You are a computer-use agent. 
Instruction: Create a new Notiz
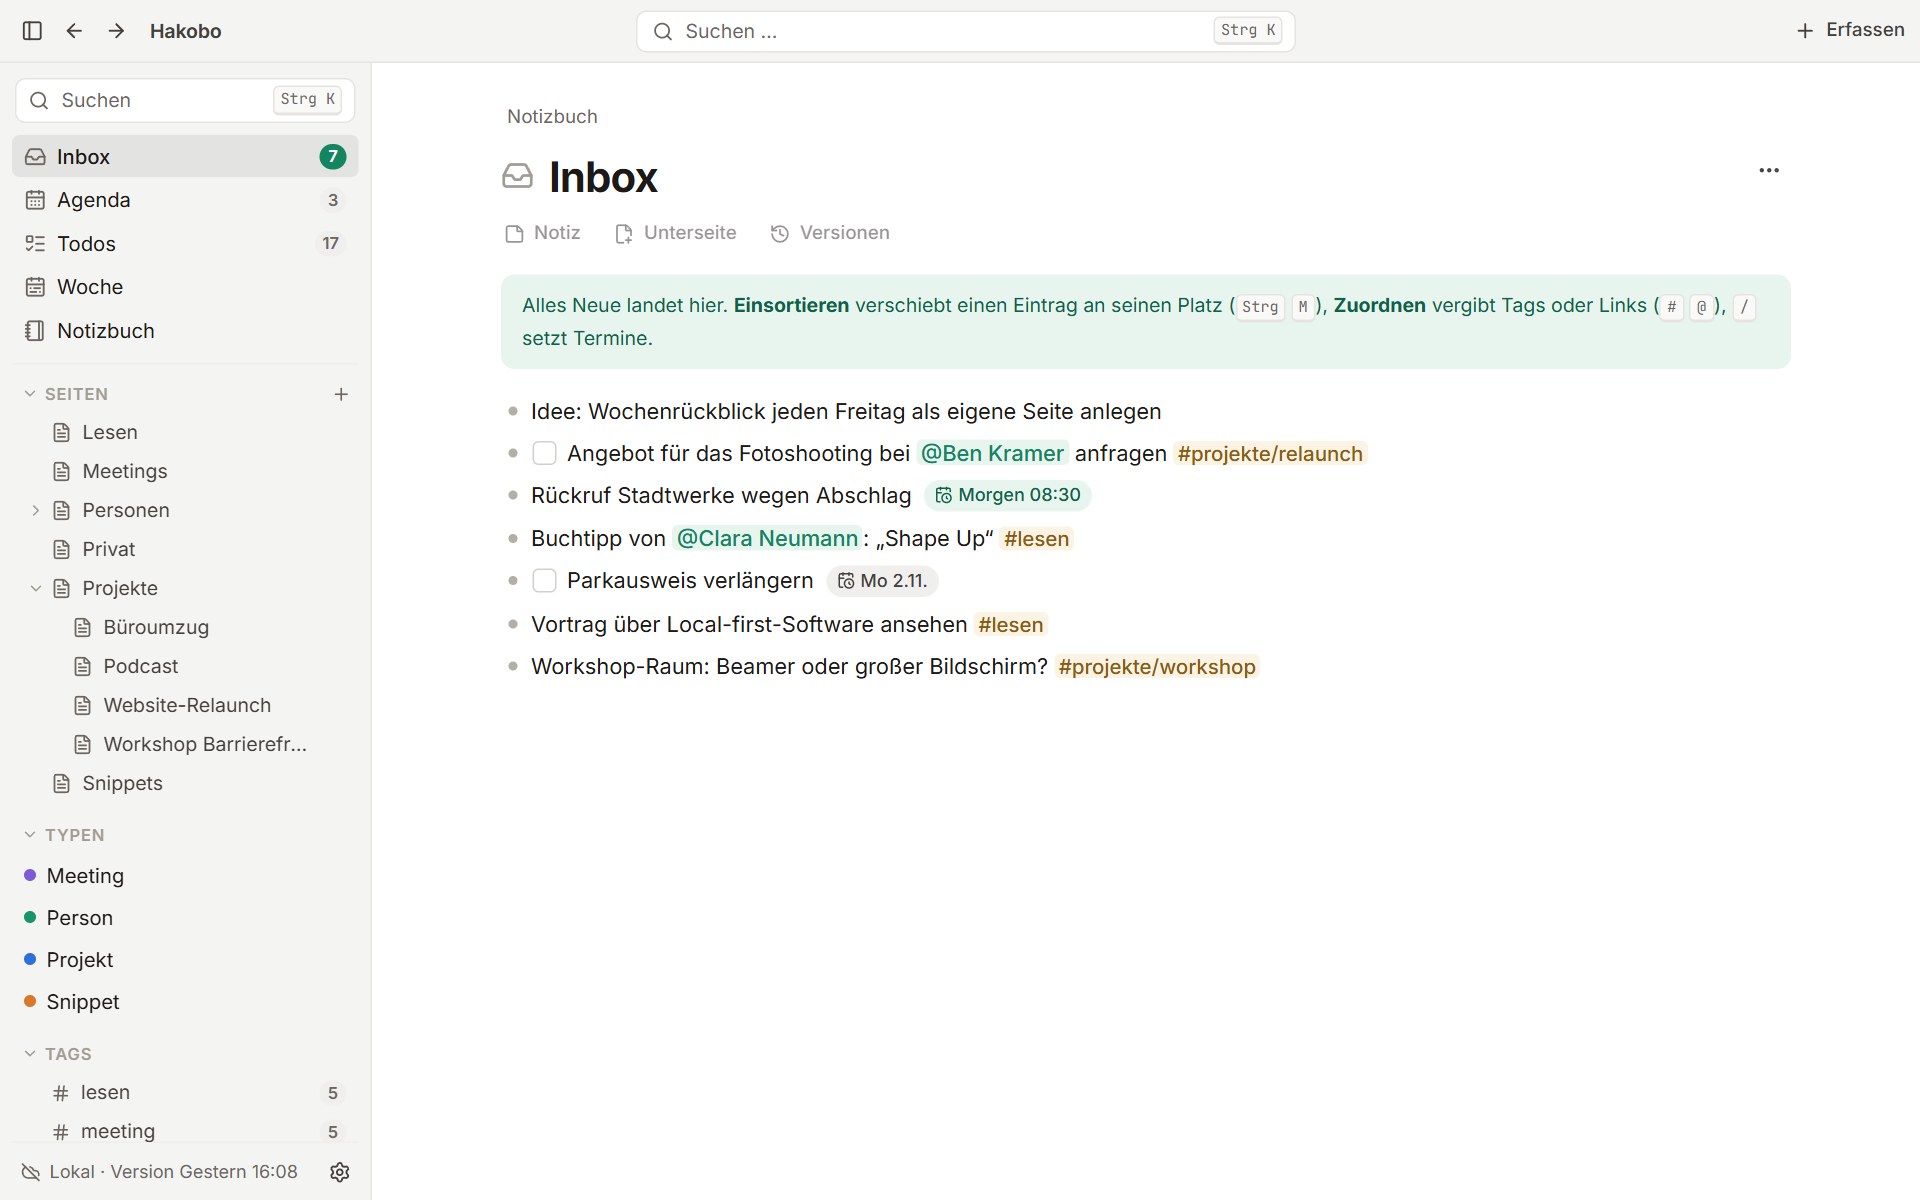pyautogui.click(x=543, y=233)
